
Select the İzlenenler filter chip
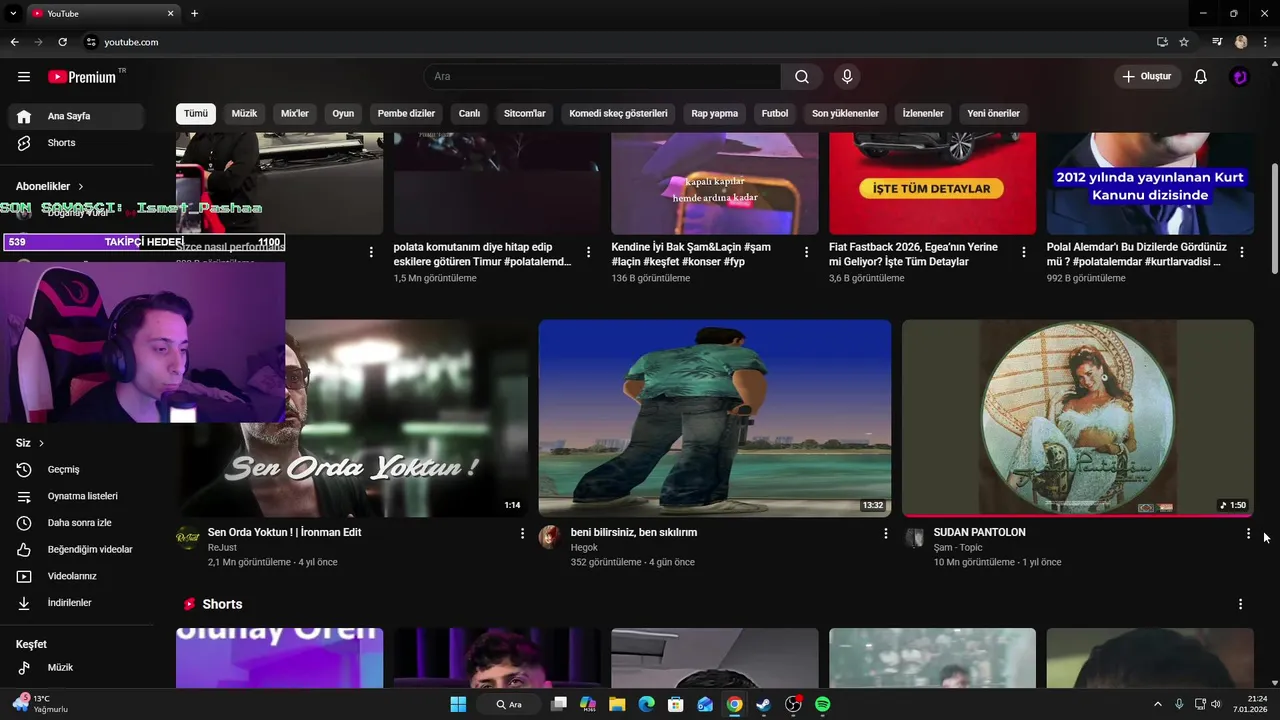point(923,113)
